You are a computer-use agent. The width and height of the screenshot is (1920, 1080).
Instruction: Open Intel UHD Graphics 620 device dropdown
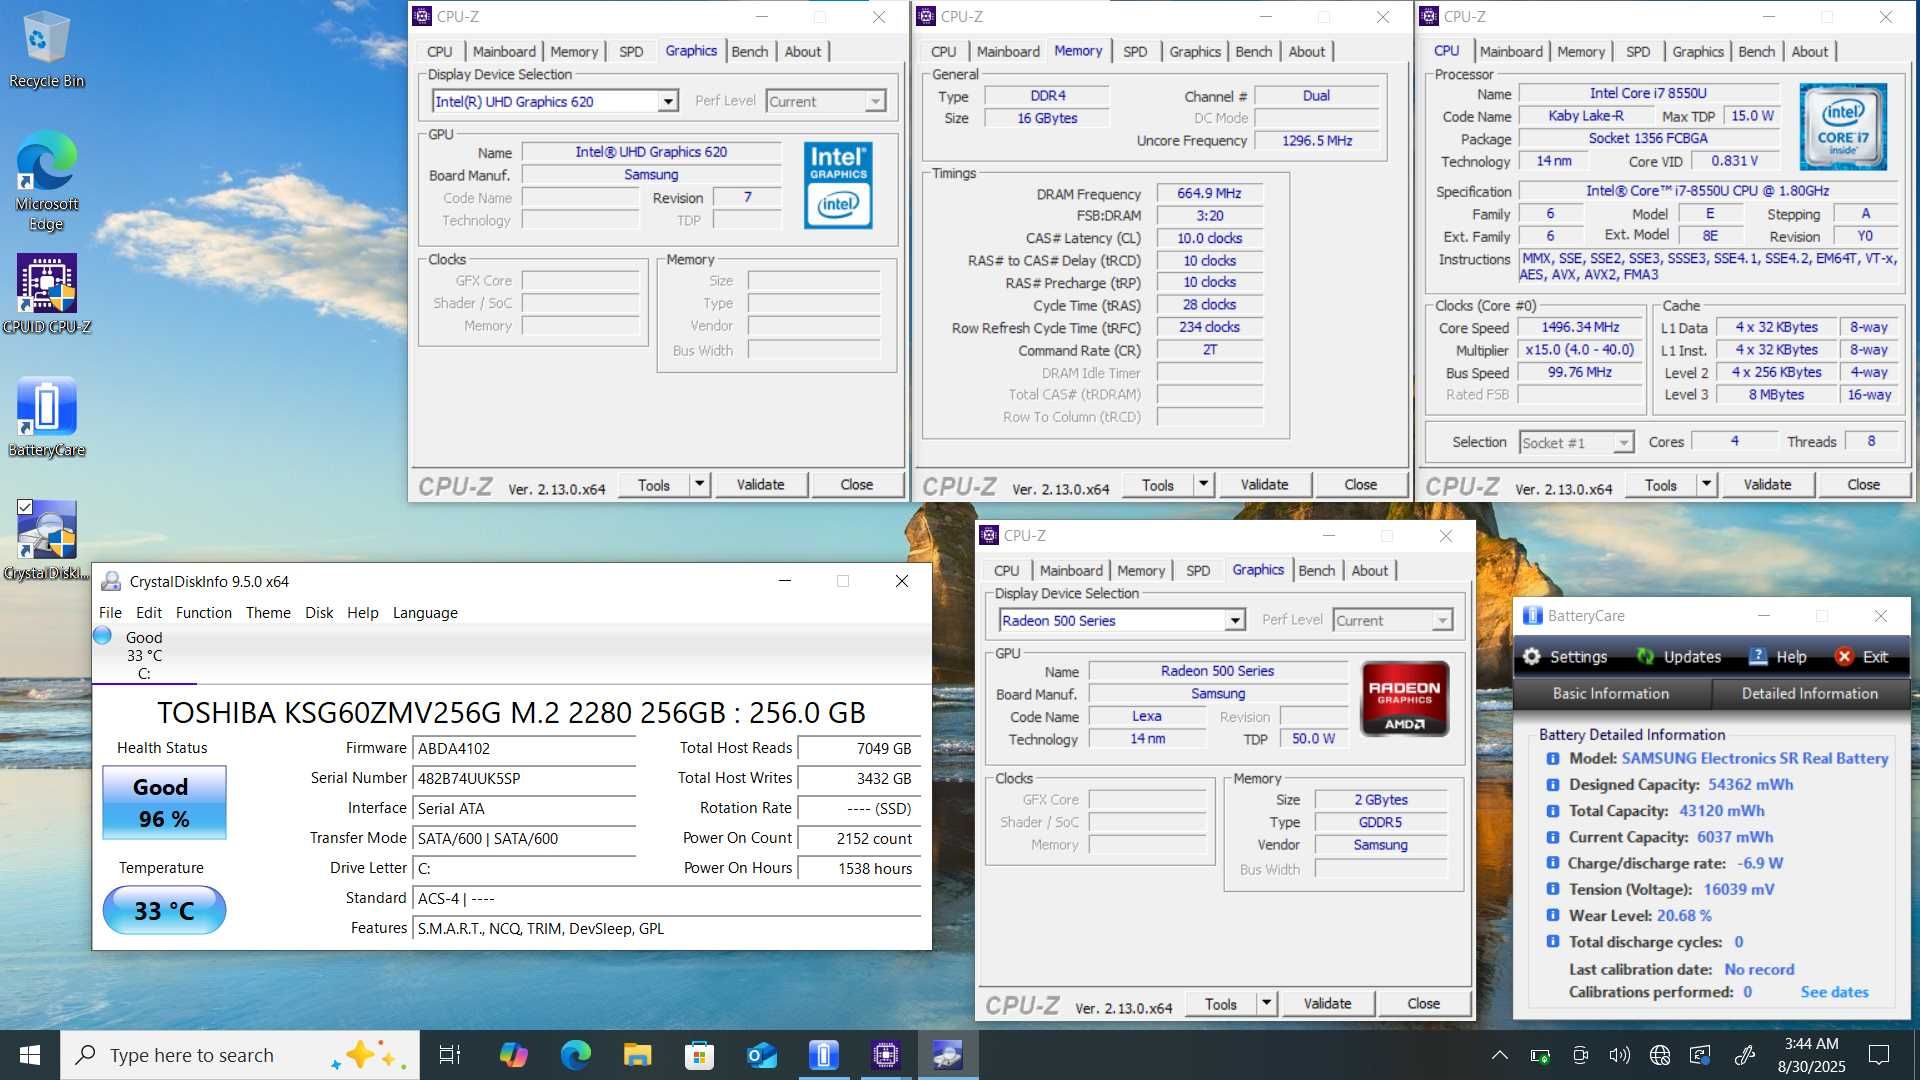click(x=668, y=101)
